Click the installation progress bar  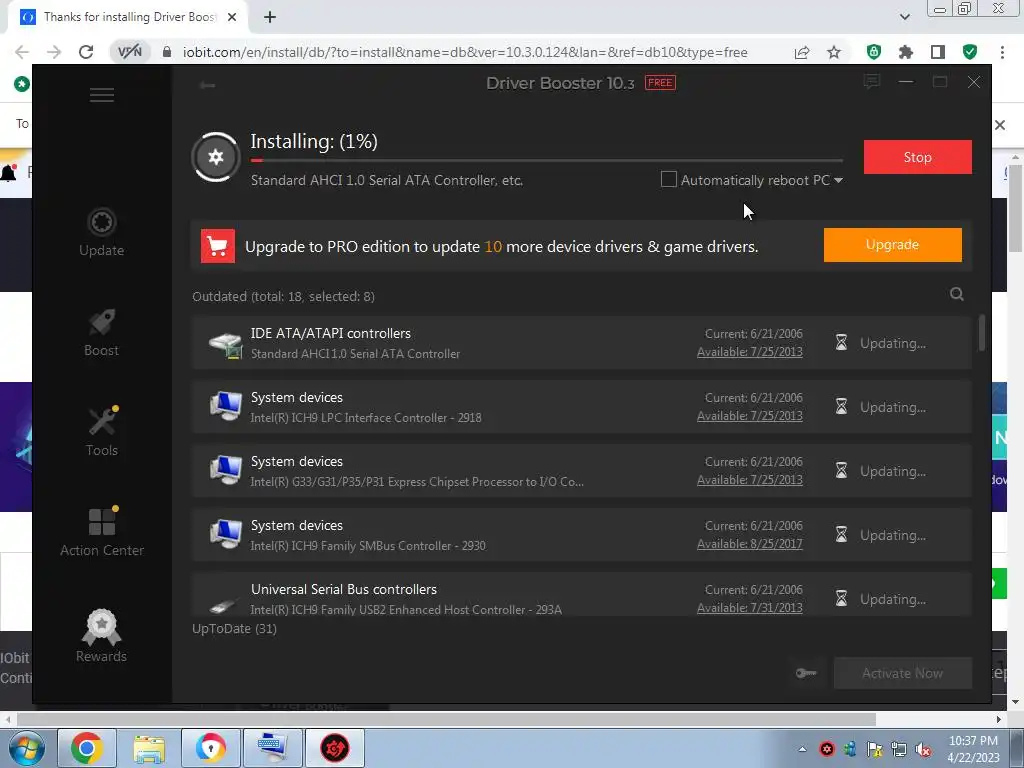point(547,160)
